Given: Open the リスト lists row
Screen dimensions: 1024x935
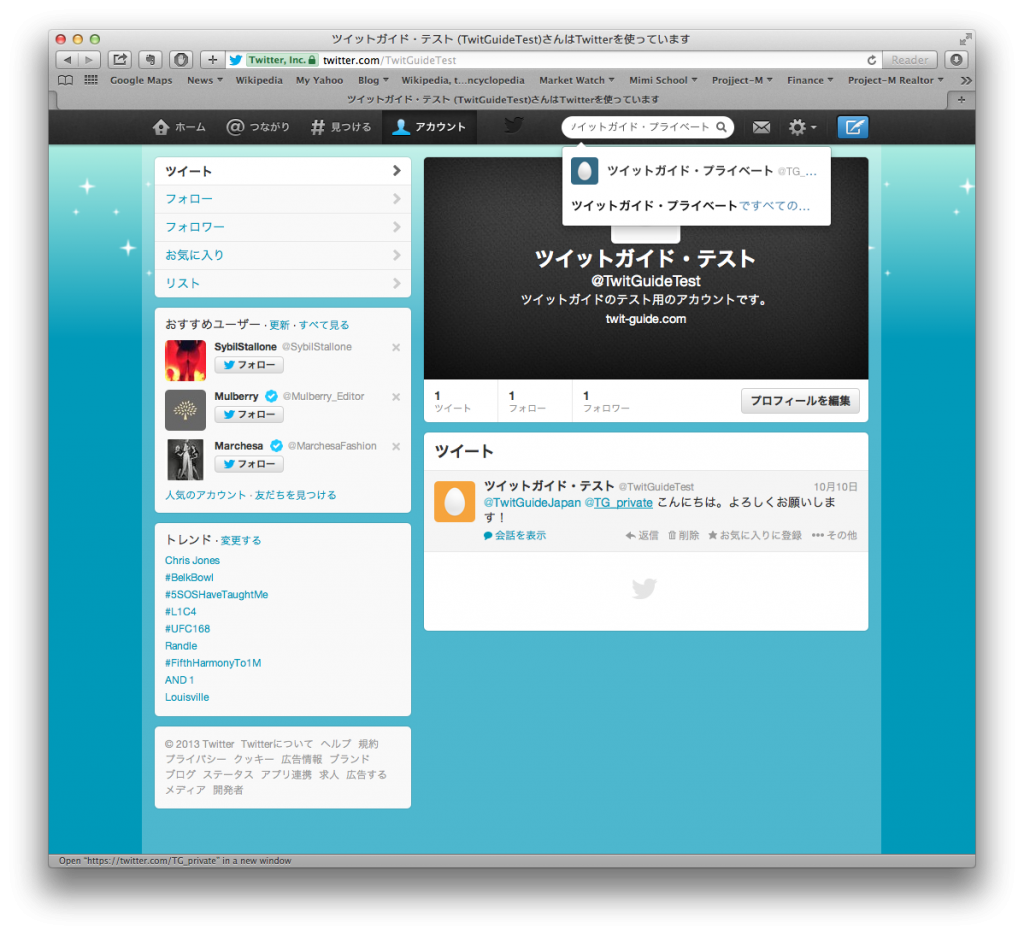Looking at the screenshot, I should [283, 283].
